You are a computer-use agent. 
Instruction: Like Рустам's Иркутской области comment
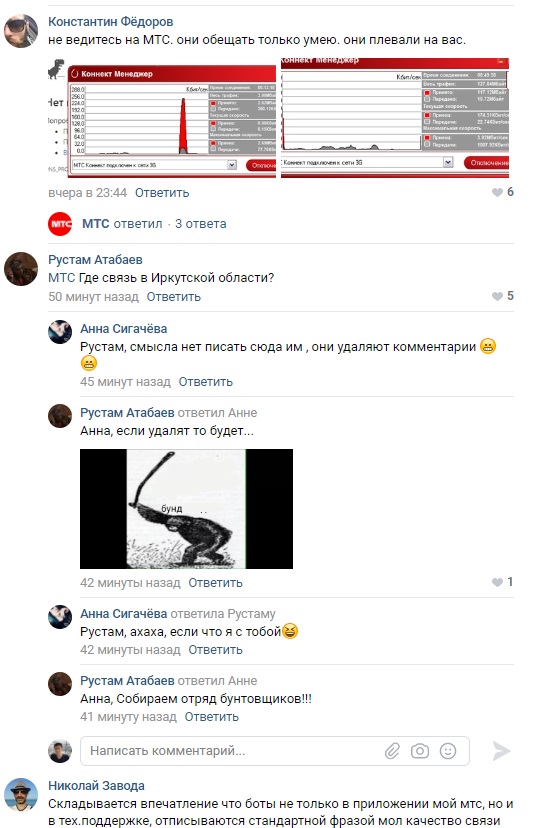click(497, 296)
